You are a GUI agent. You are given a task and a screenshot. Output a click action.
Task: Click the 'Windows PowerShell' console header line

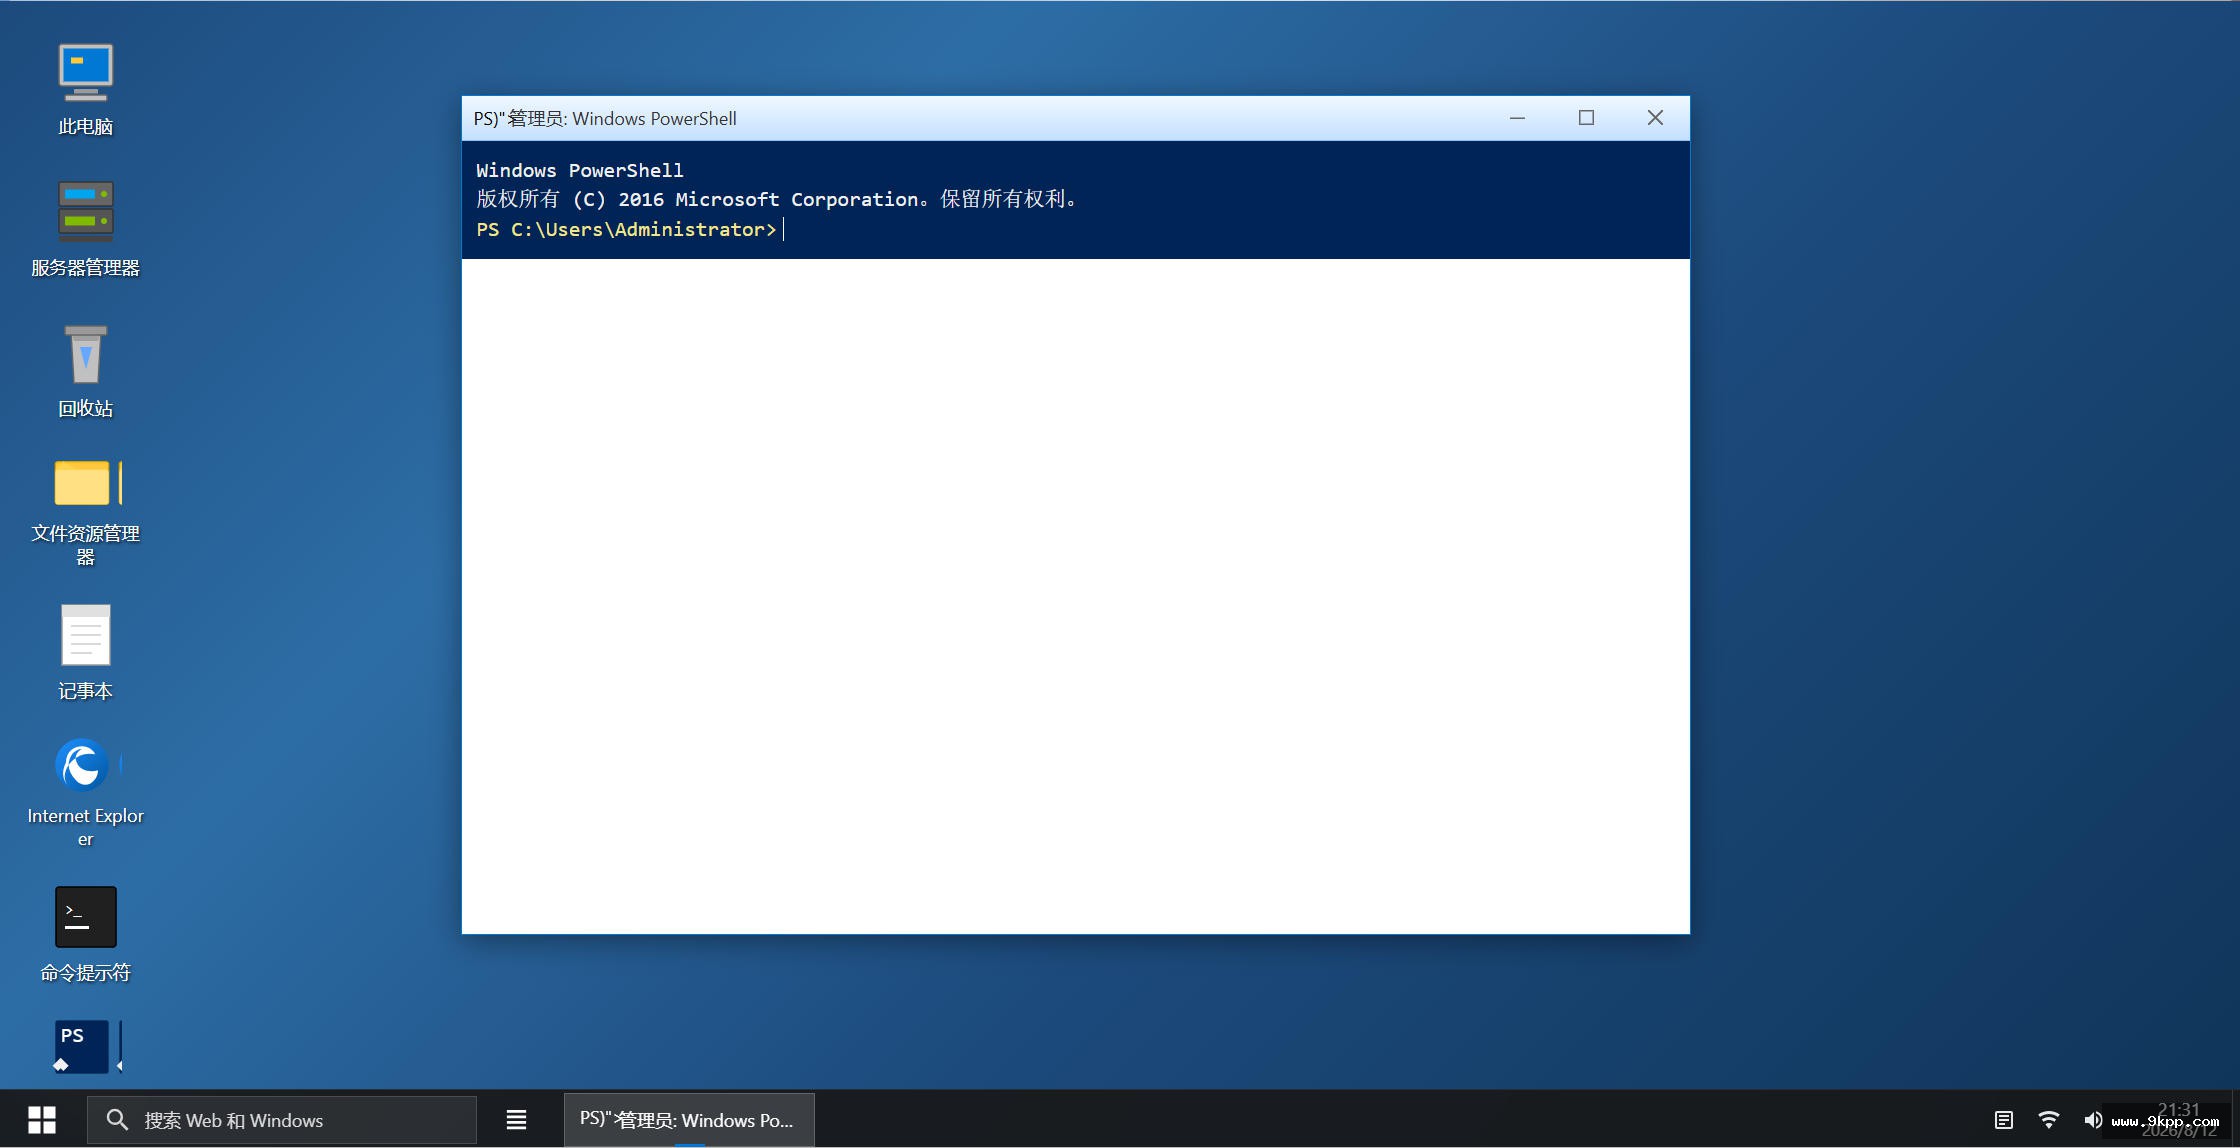click(580, 170)
